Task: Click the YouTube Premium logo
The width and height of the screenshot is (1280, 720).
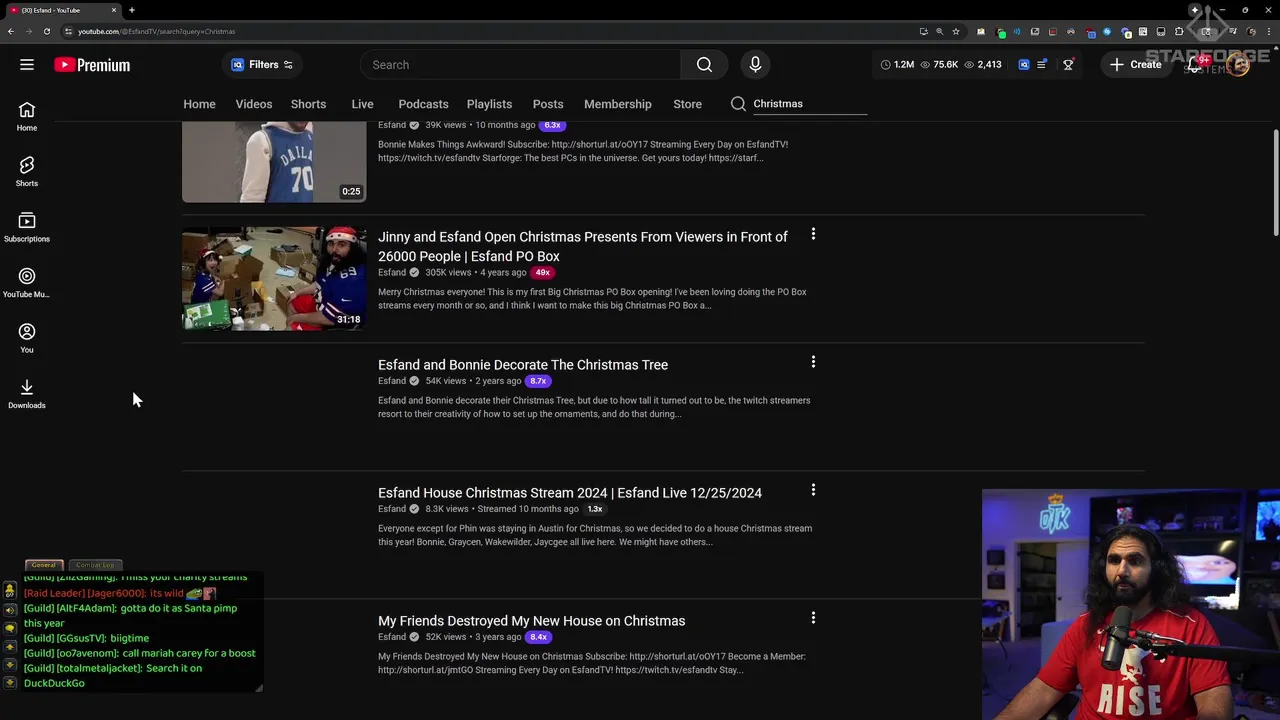Action: [92, 65]
